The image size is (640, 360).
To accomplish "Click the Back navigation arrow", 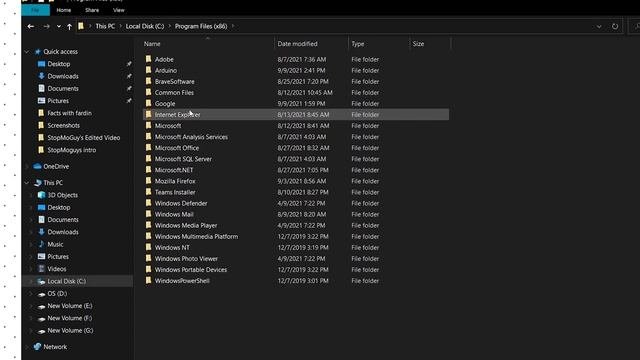I will (31, 27).
